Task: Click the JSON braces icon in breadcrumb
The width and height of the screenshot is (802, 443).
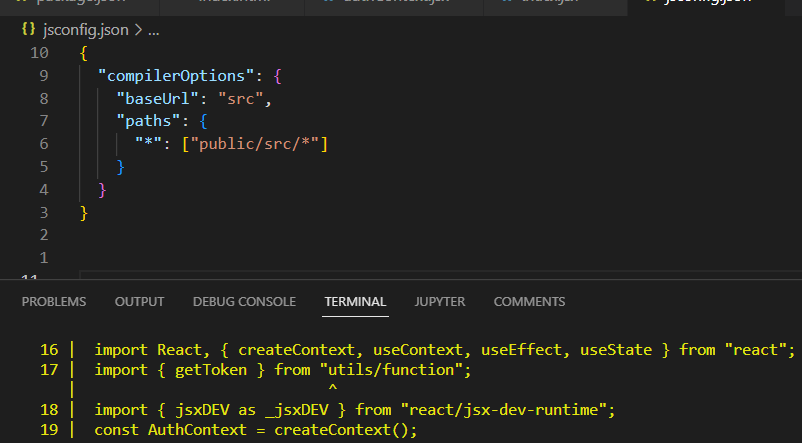Action: pyautogui.click(x=27, y=31)
